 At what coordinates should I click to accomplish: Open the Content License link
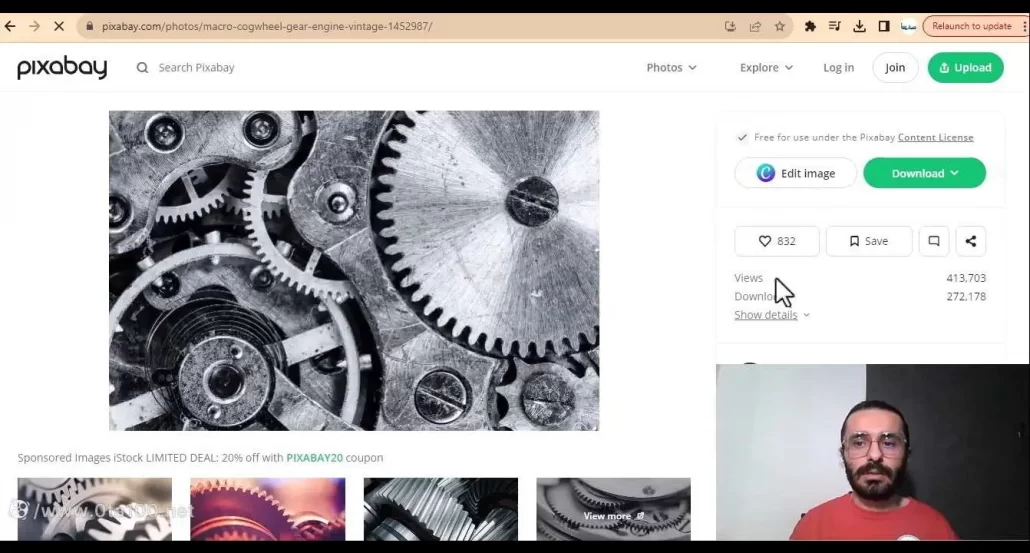point(935,138)
